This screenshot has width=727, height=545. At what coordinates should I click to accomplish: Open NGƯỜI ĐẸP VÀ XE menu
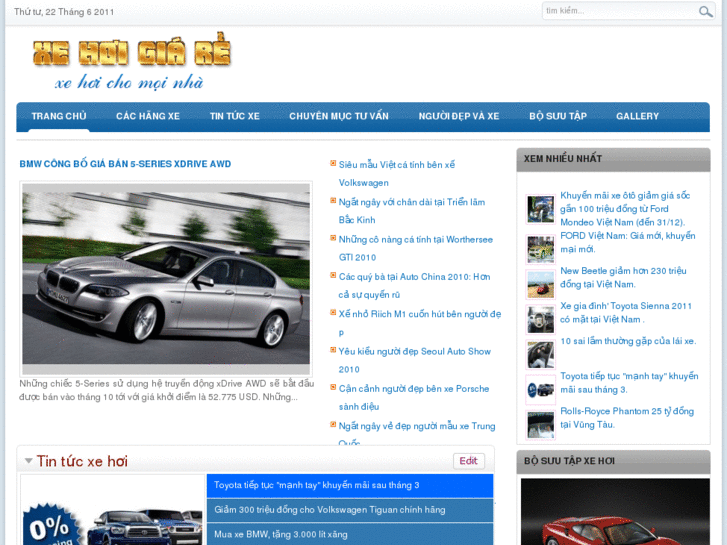(459, 116)
